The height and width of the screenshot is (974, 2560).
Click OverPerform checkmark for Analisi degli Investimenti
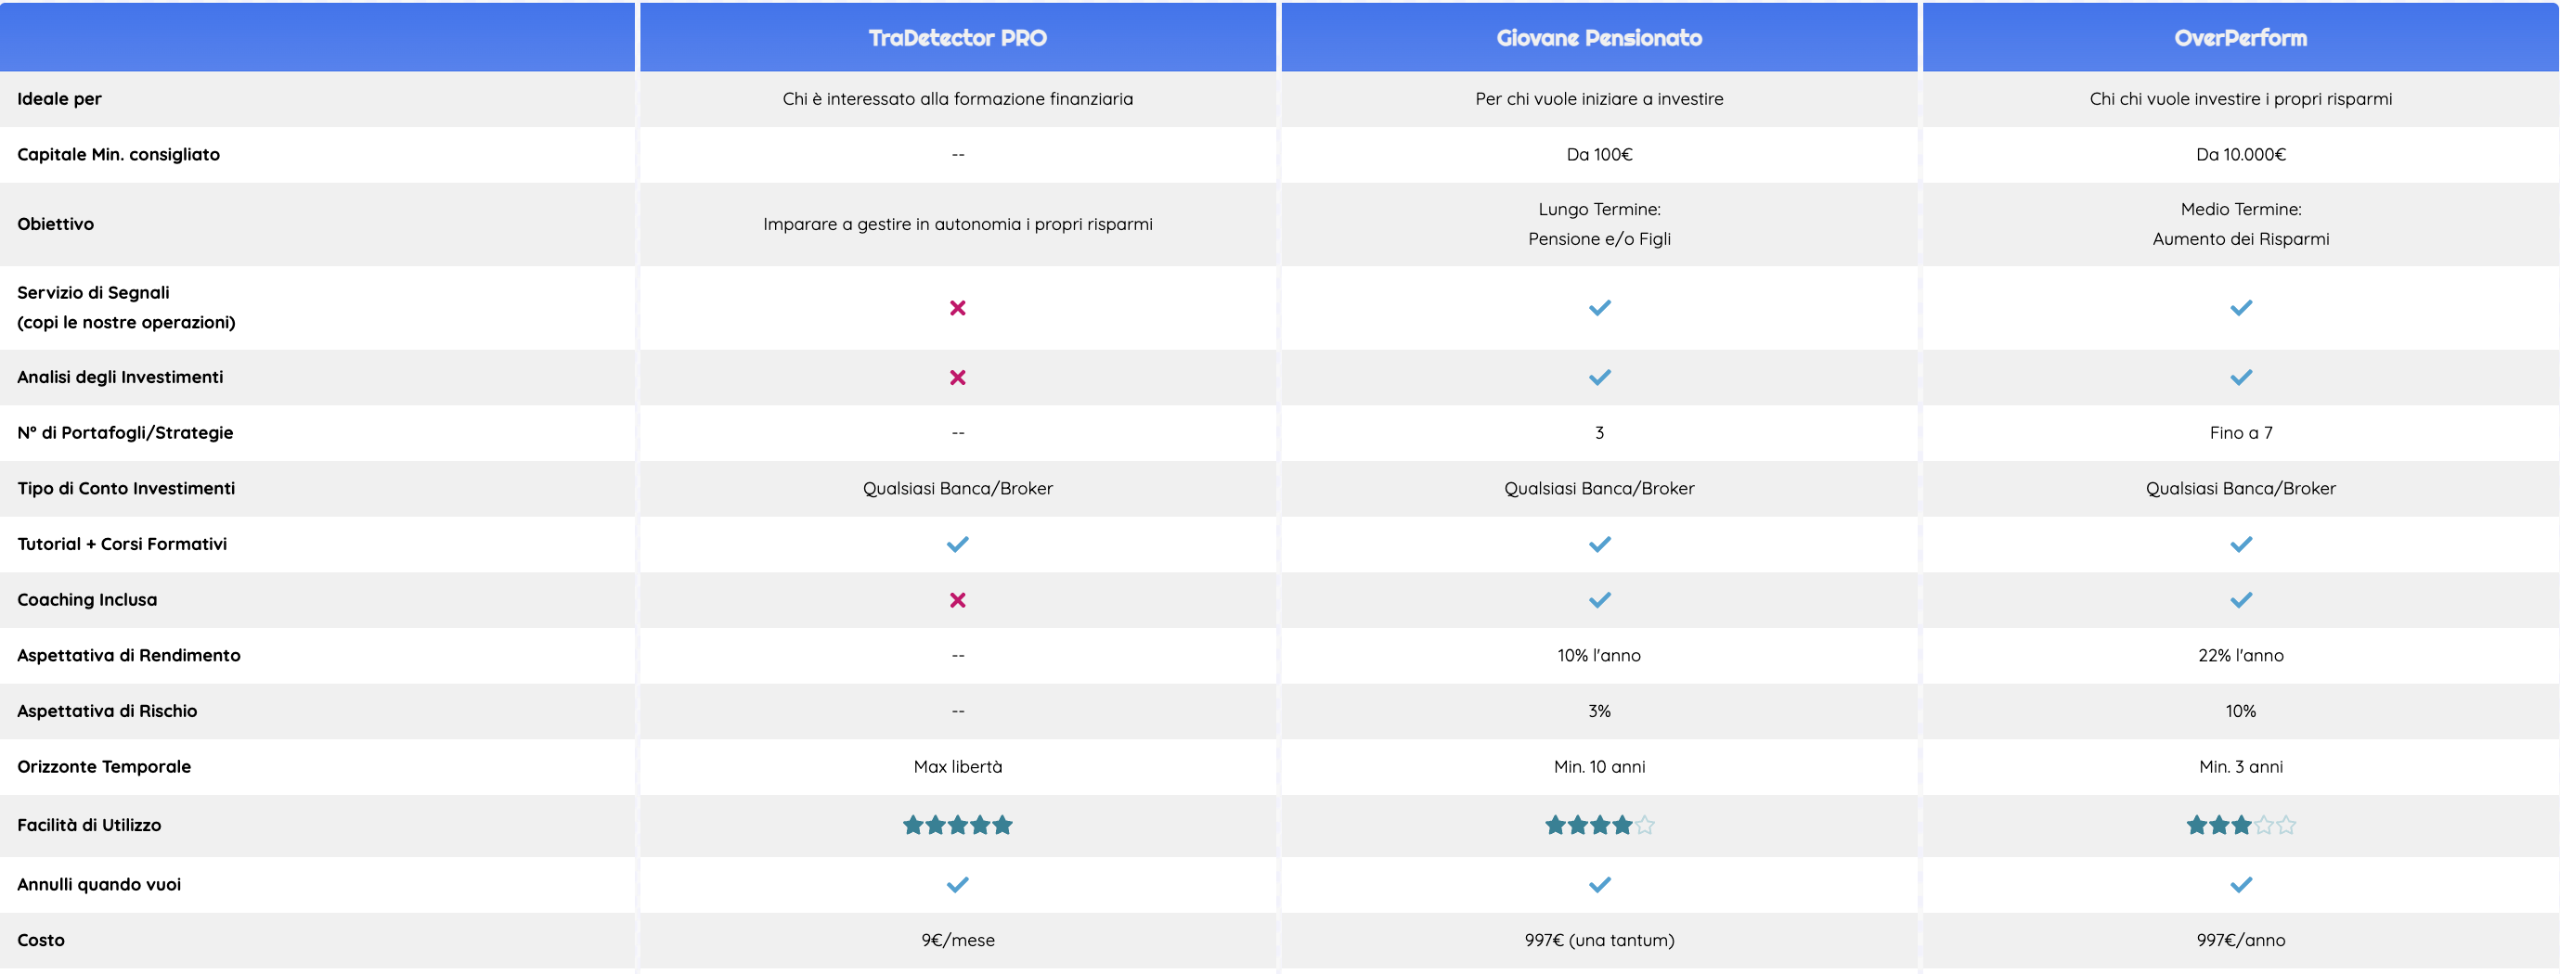(2241, 378)
